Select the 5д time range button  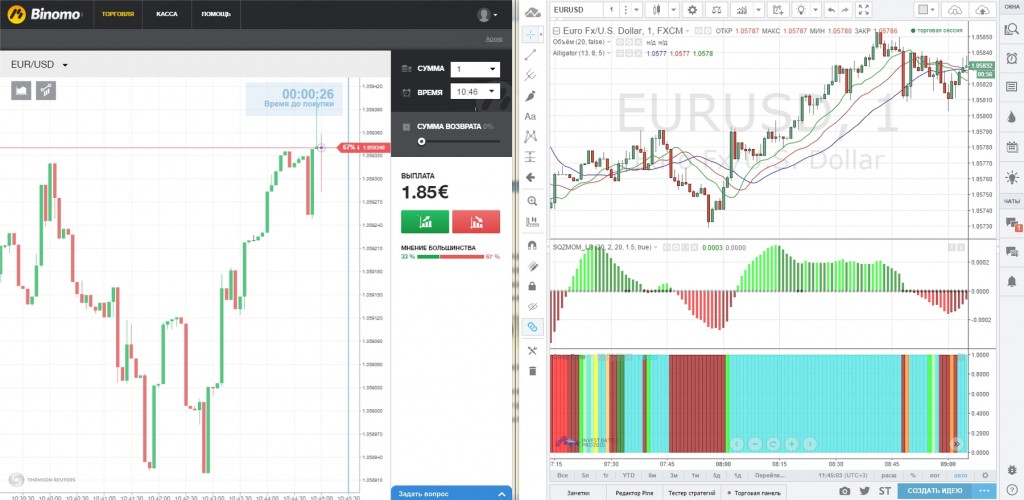pyautogui.click(x=716, y=475)
